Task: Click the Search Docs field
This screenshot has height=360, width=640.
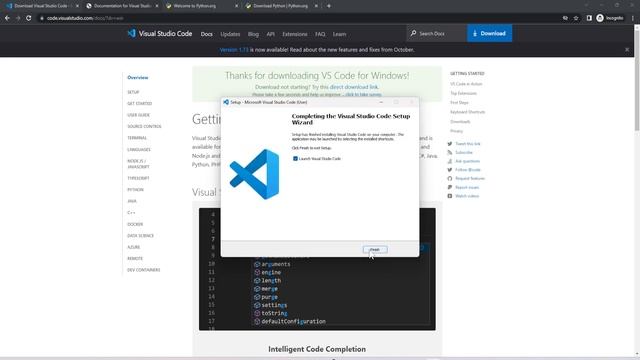Action: tap(437, 33)
